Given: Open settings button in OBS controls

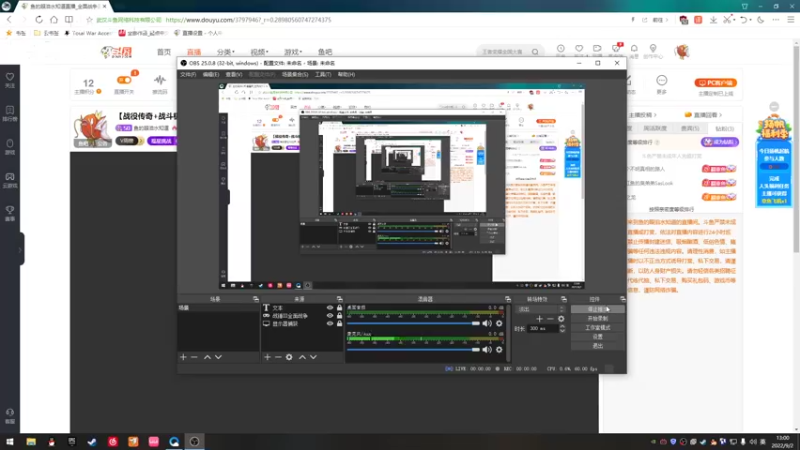Looking at the screenshot, I should [x=597, y=337].
